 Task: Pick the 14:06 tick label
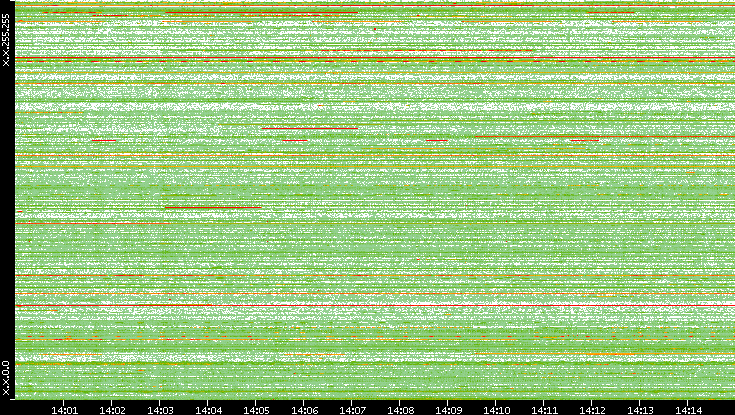tap(304, 410)
